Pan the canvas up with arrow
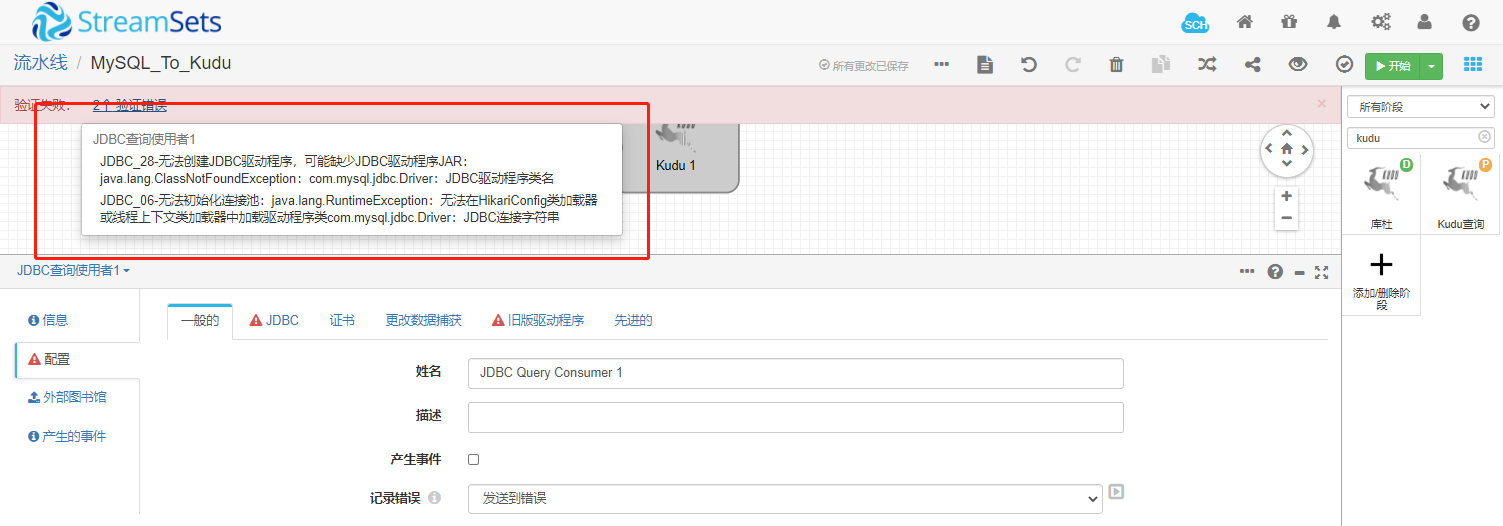Screen dimensions: 1503x526 [1286, 133]
